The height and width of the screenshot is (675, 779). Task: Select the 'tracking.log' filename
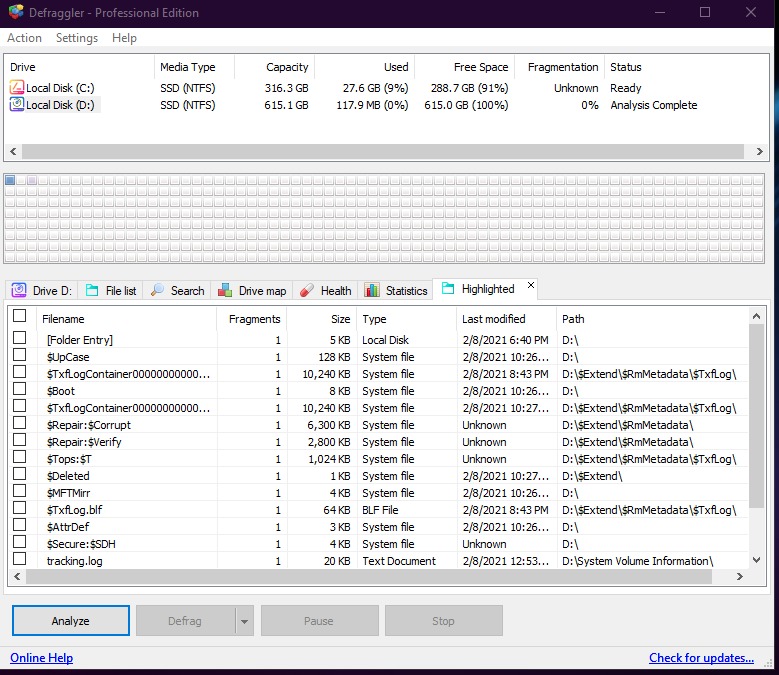[75, 561]
